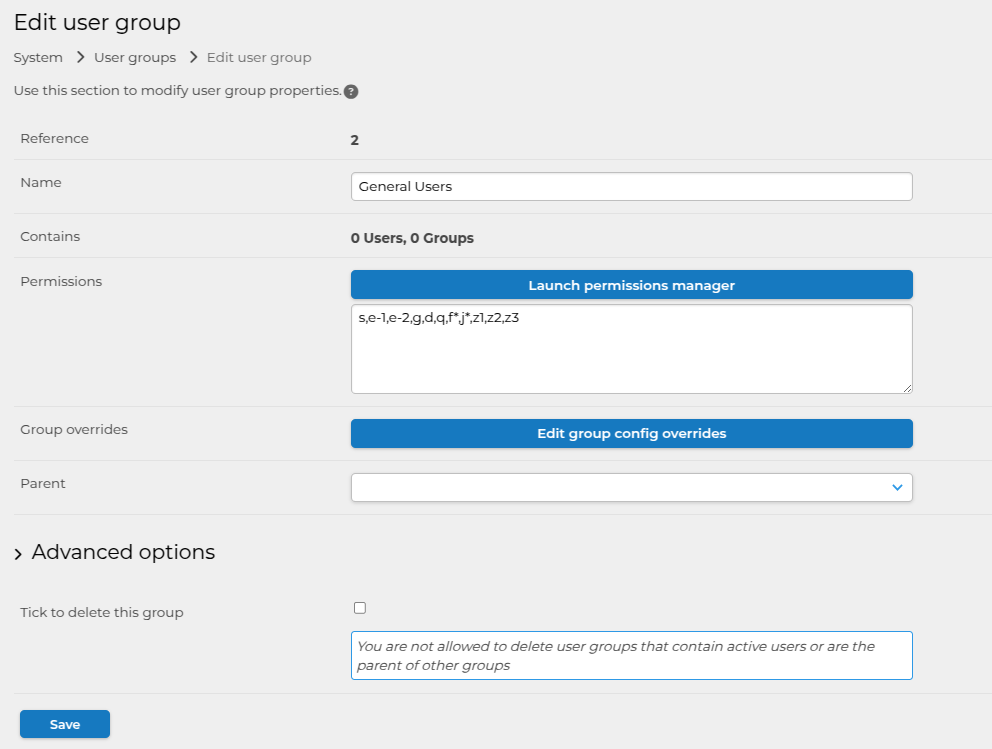The height and width of the screenshot is (749, 992).
Task: Click the Advanced options arrow icon
Action: click(18, 554)
